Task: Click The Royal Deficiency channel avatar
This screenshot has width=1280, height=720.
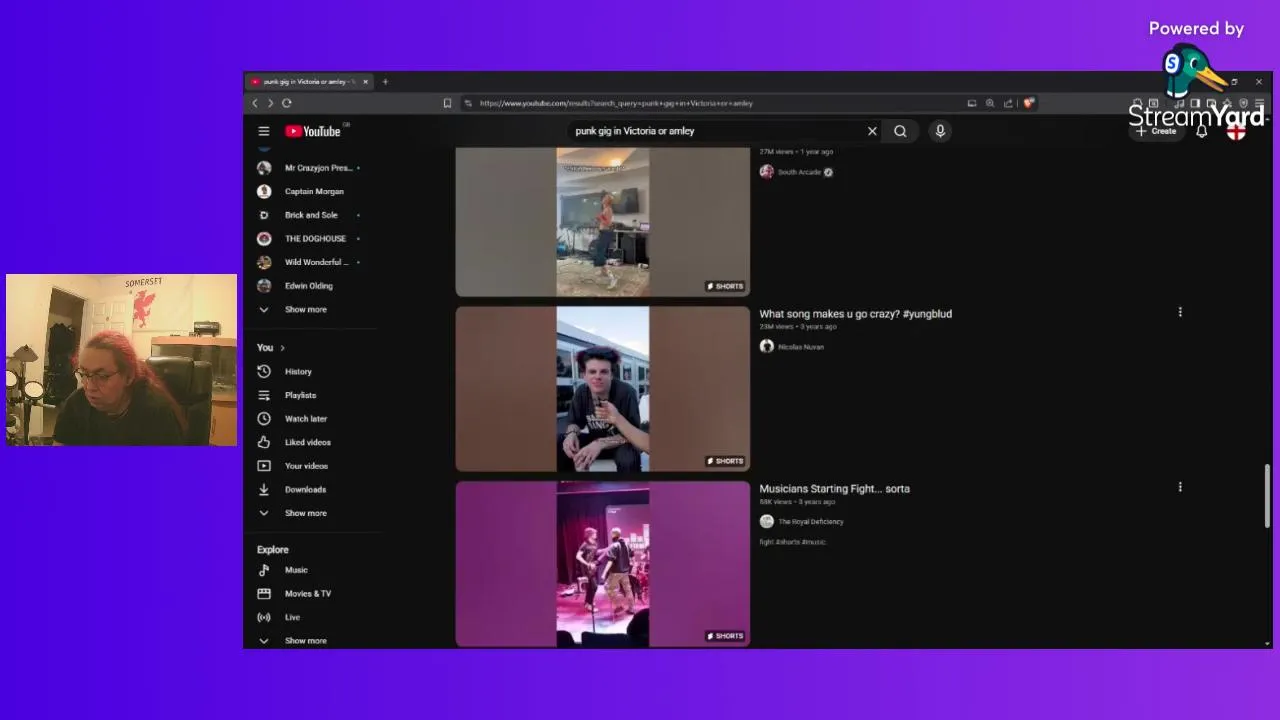Action: [x=767, y=521]
